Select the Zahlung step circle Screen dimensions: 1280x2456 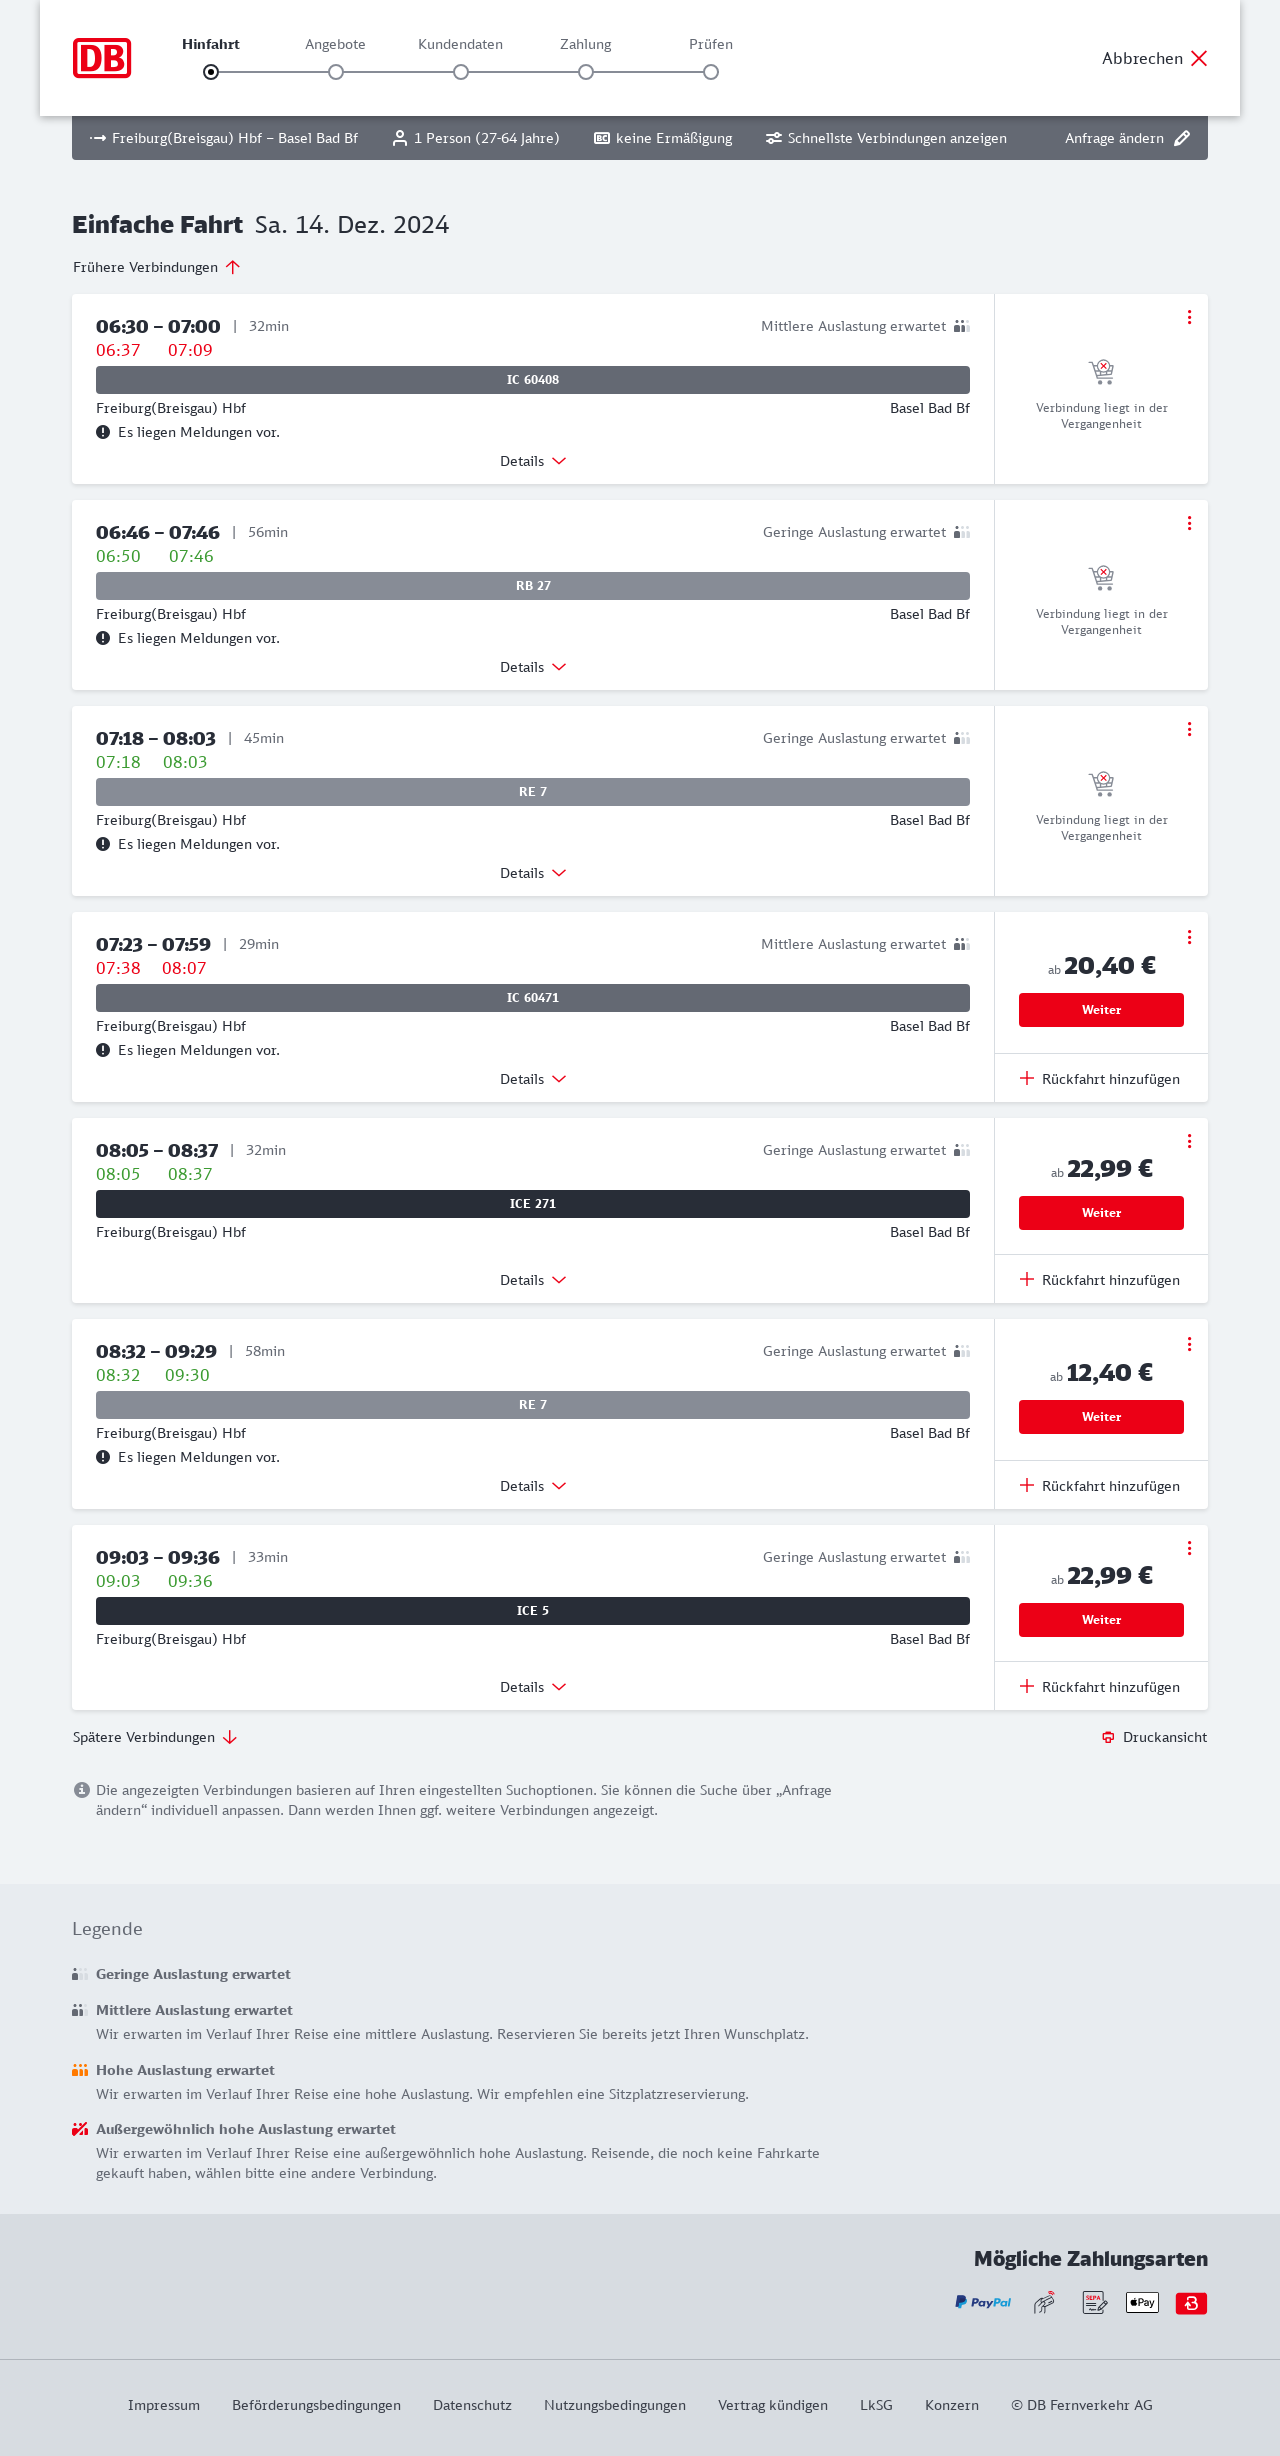[x=586, y=72]
